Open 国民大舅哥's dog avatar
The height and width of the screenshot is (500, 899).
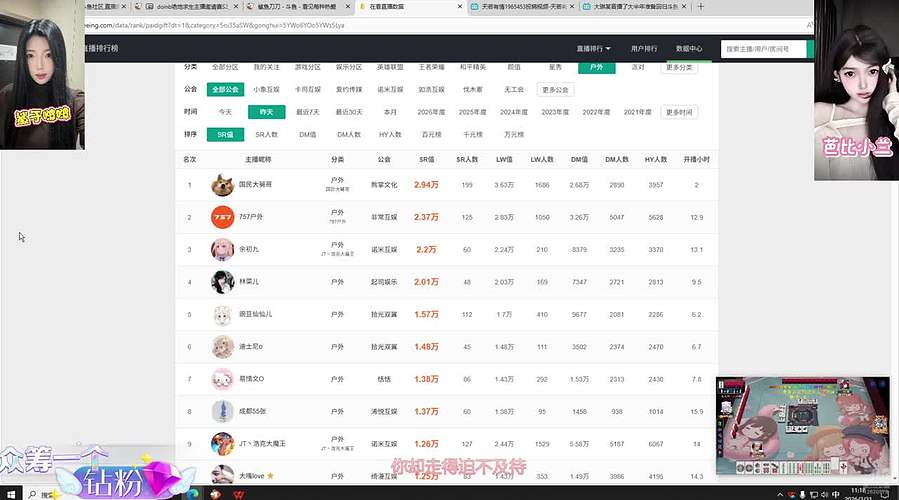click(x=222, y=184)
